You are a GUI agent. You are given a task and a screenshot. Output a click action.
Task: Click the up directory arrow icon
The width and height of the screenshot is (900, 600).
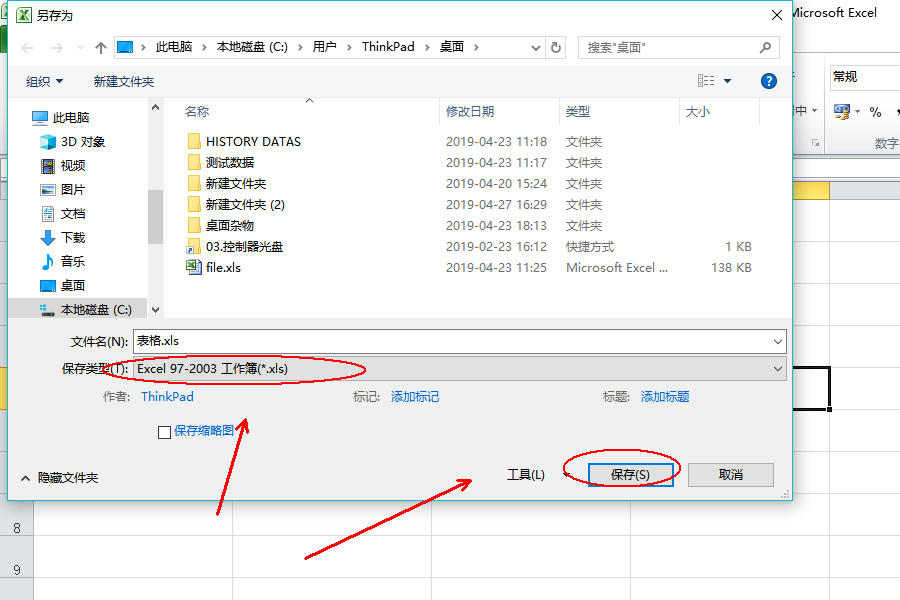[x=101, y=47]
